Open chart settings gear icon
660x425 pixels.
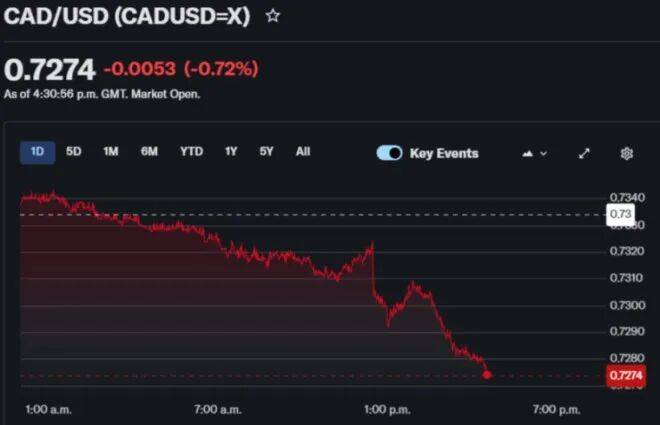pos(627,153)
